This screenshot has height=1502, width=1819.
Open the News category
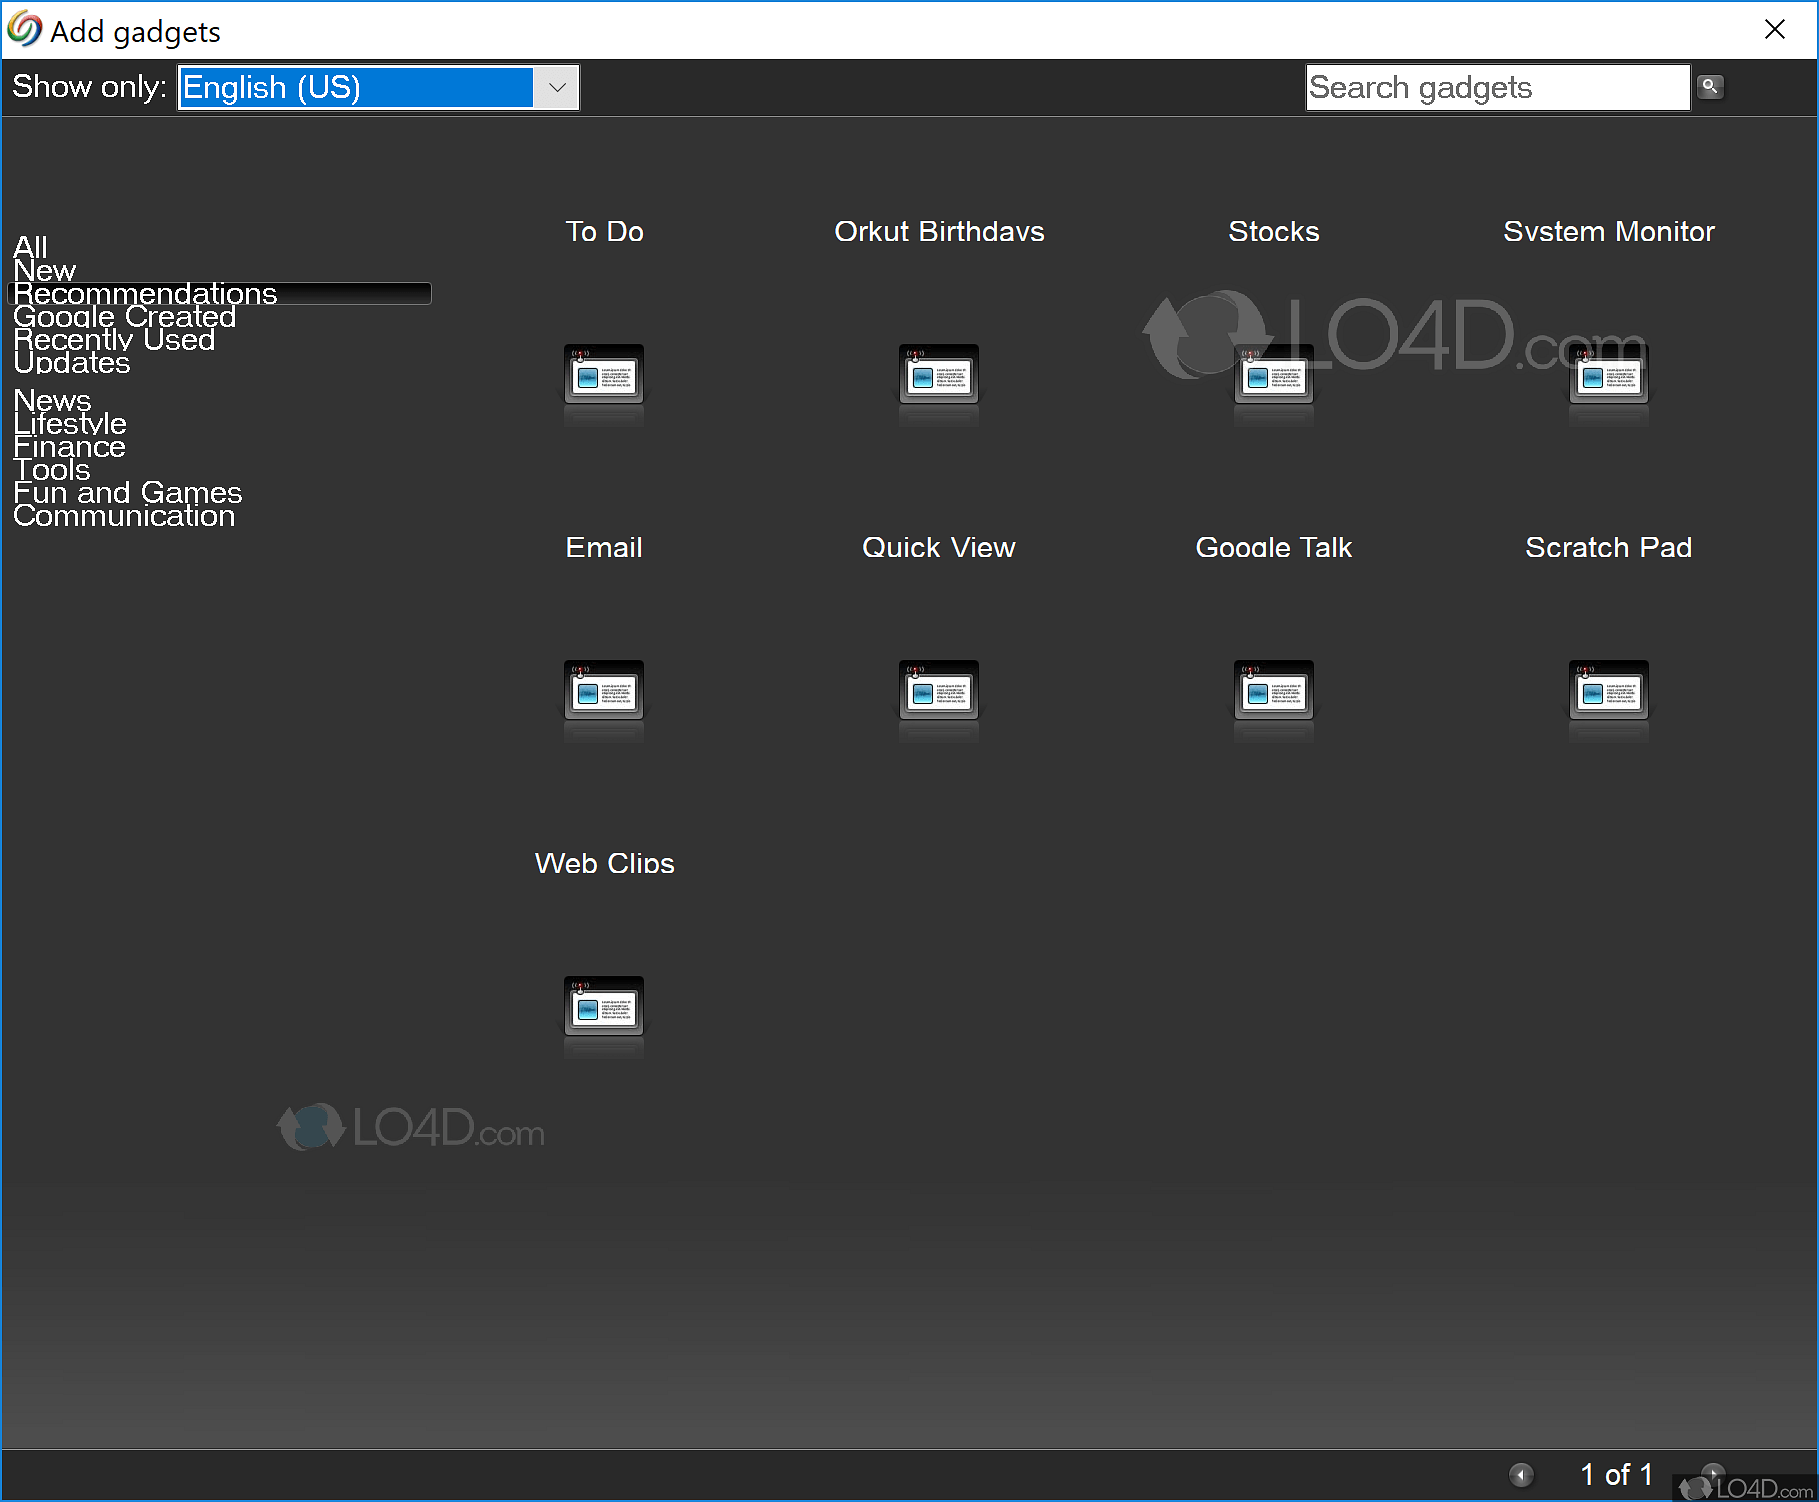coord(52,400)
